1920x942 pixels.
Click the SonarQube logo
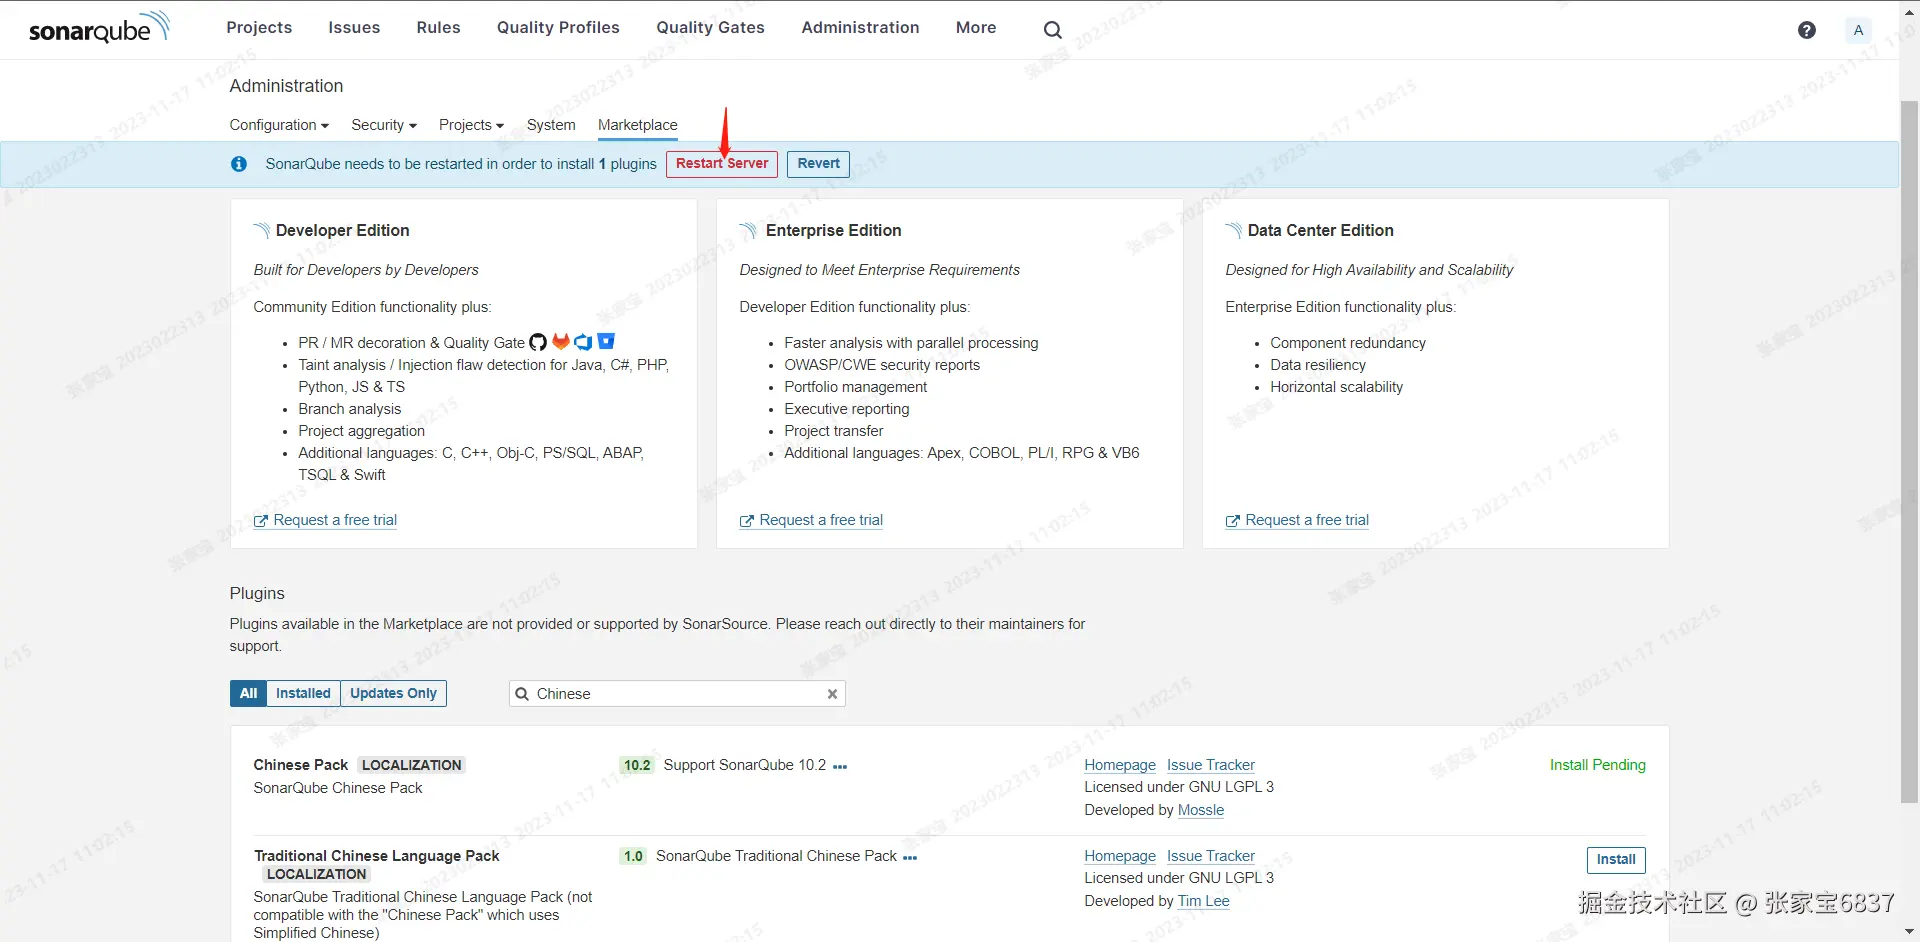pos(99,28)
